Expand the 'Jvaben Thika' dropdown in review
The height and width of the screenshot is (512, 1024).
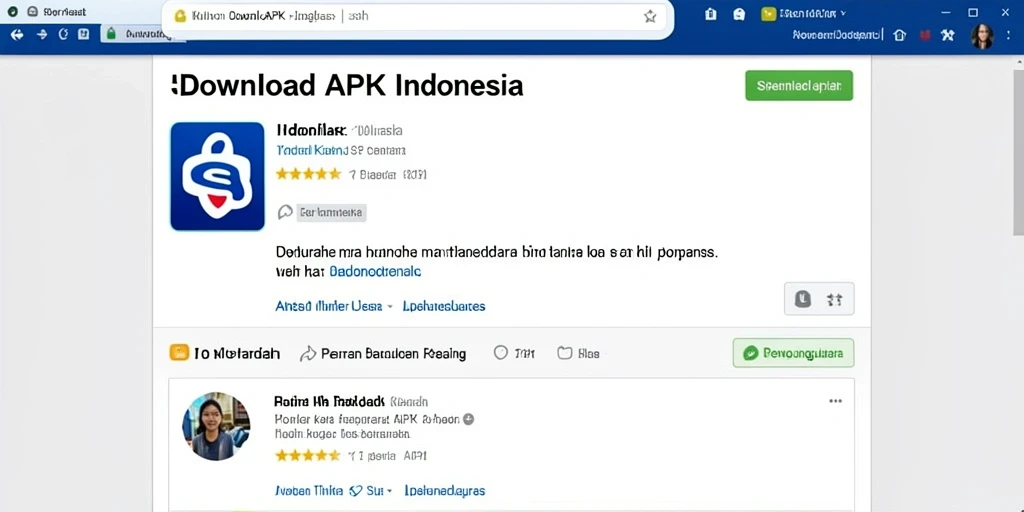tap(333, 490)
